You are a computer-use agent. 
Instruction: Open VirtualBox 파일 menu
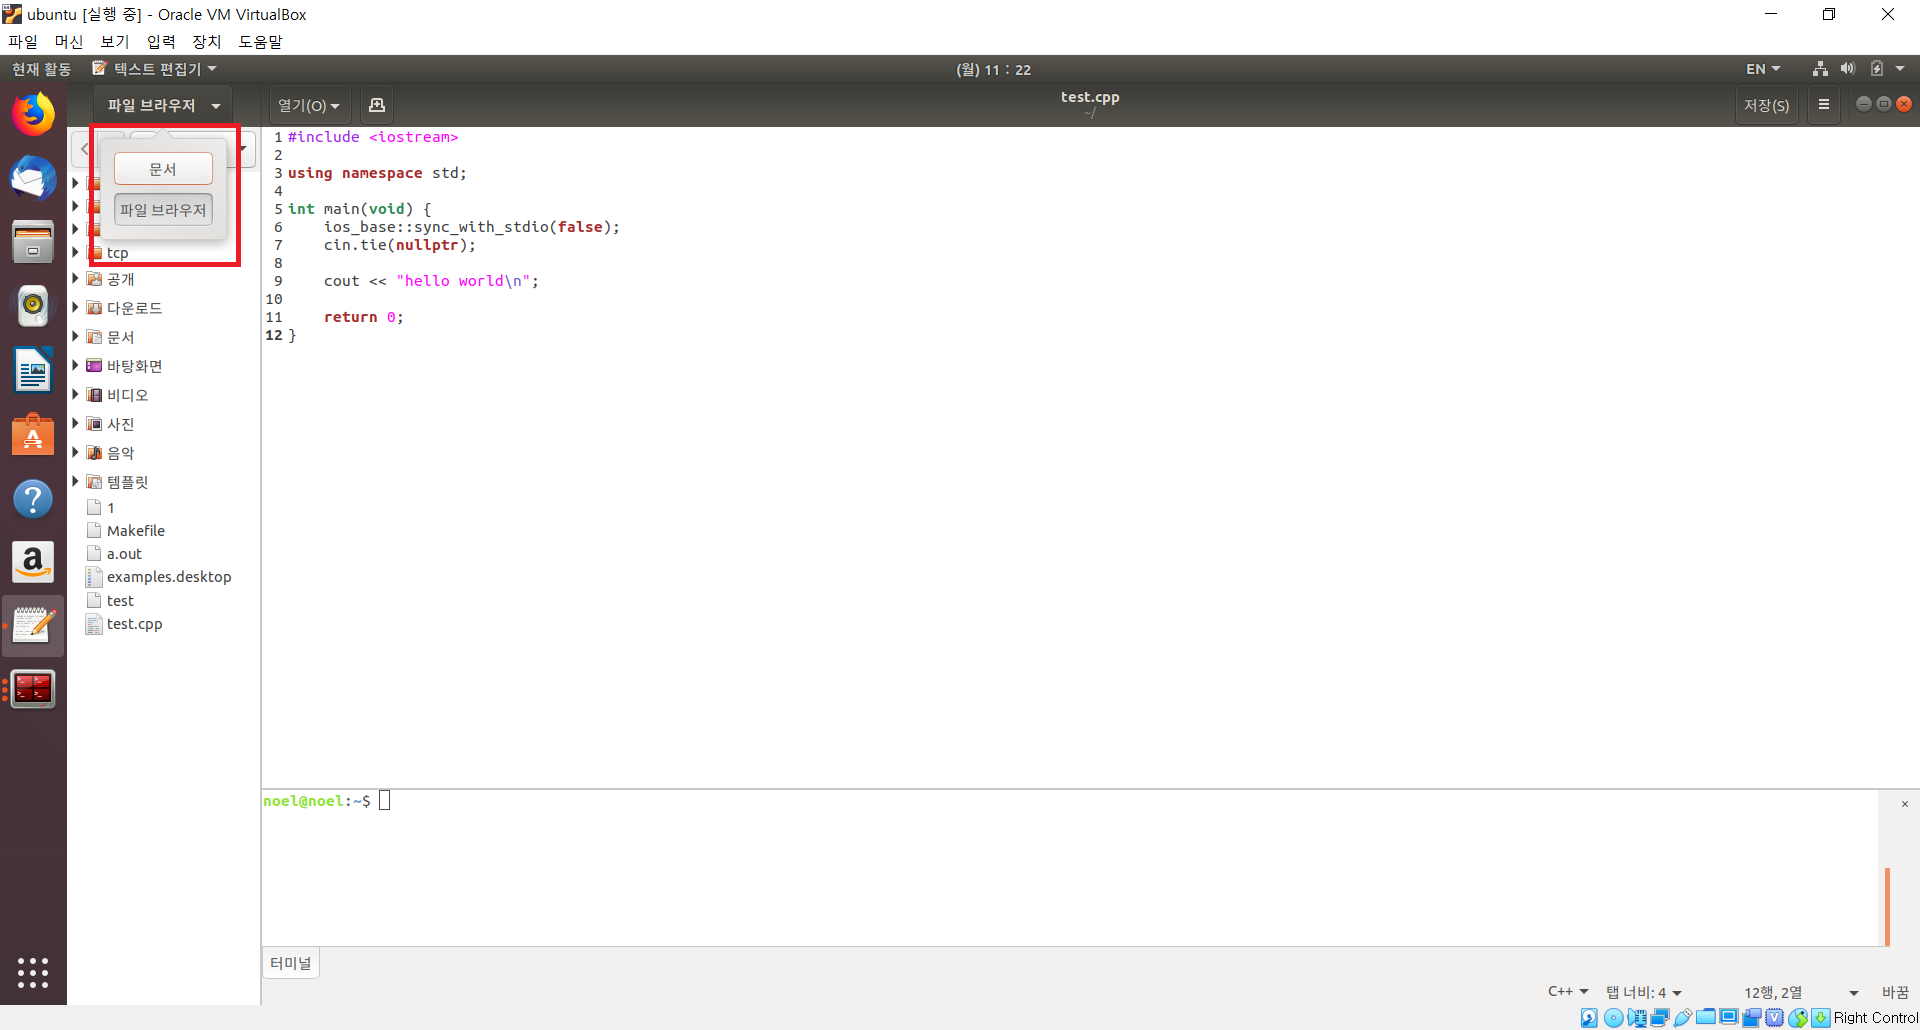pyautogui.click(x=23, y=42)
